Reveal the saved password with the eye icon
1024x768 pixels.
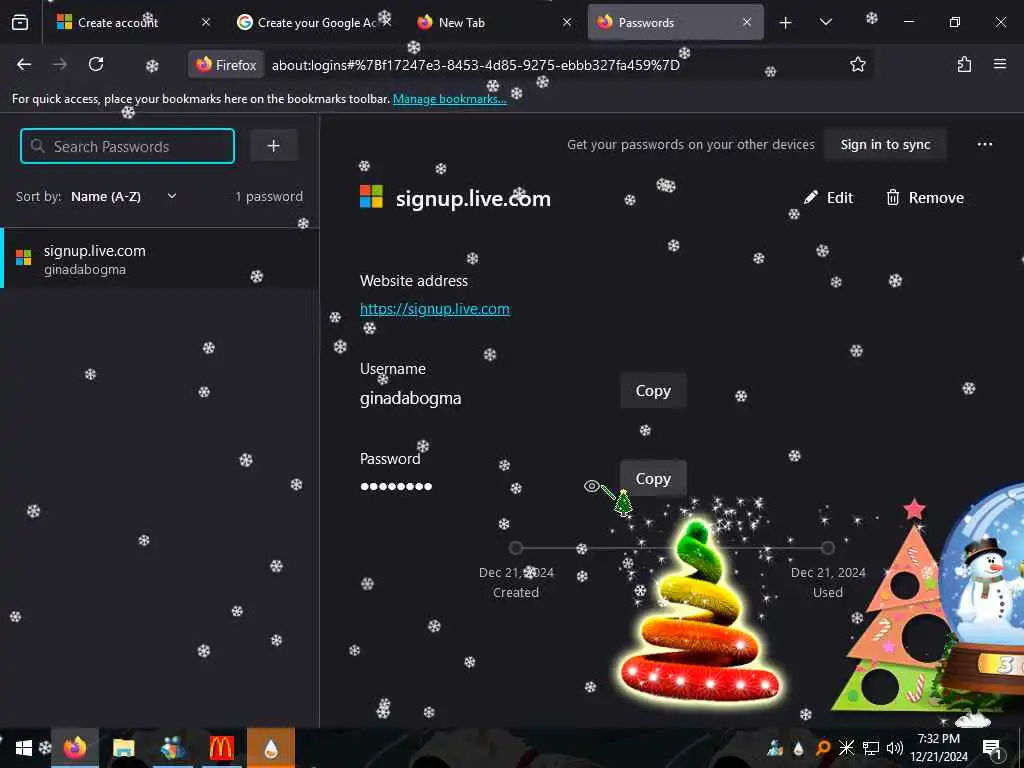[x=591, y=486]
